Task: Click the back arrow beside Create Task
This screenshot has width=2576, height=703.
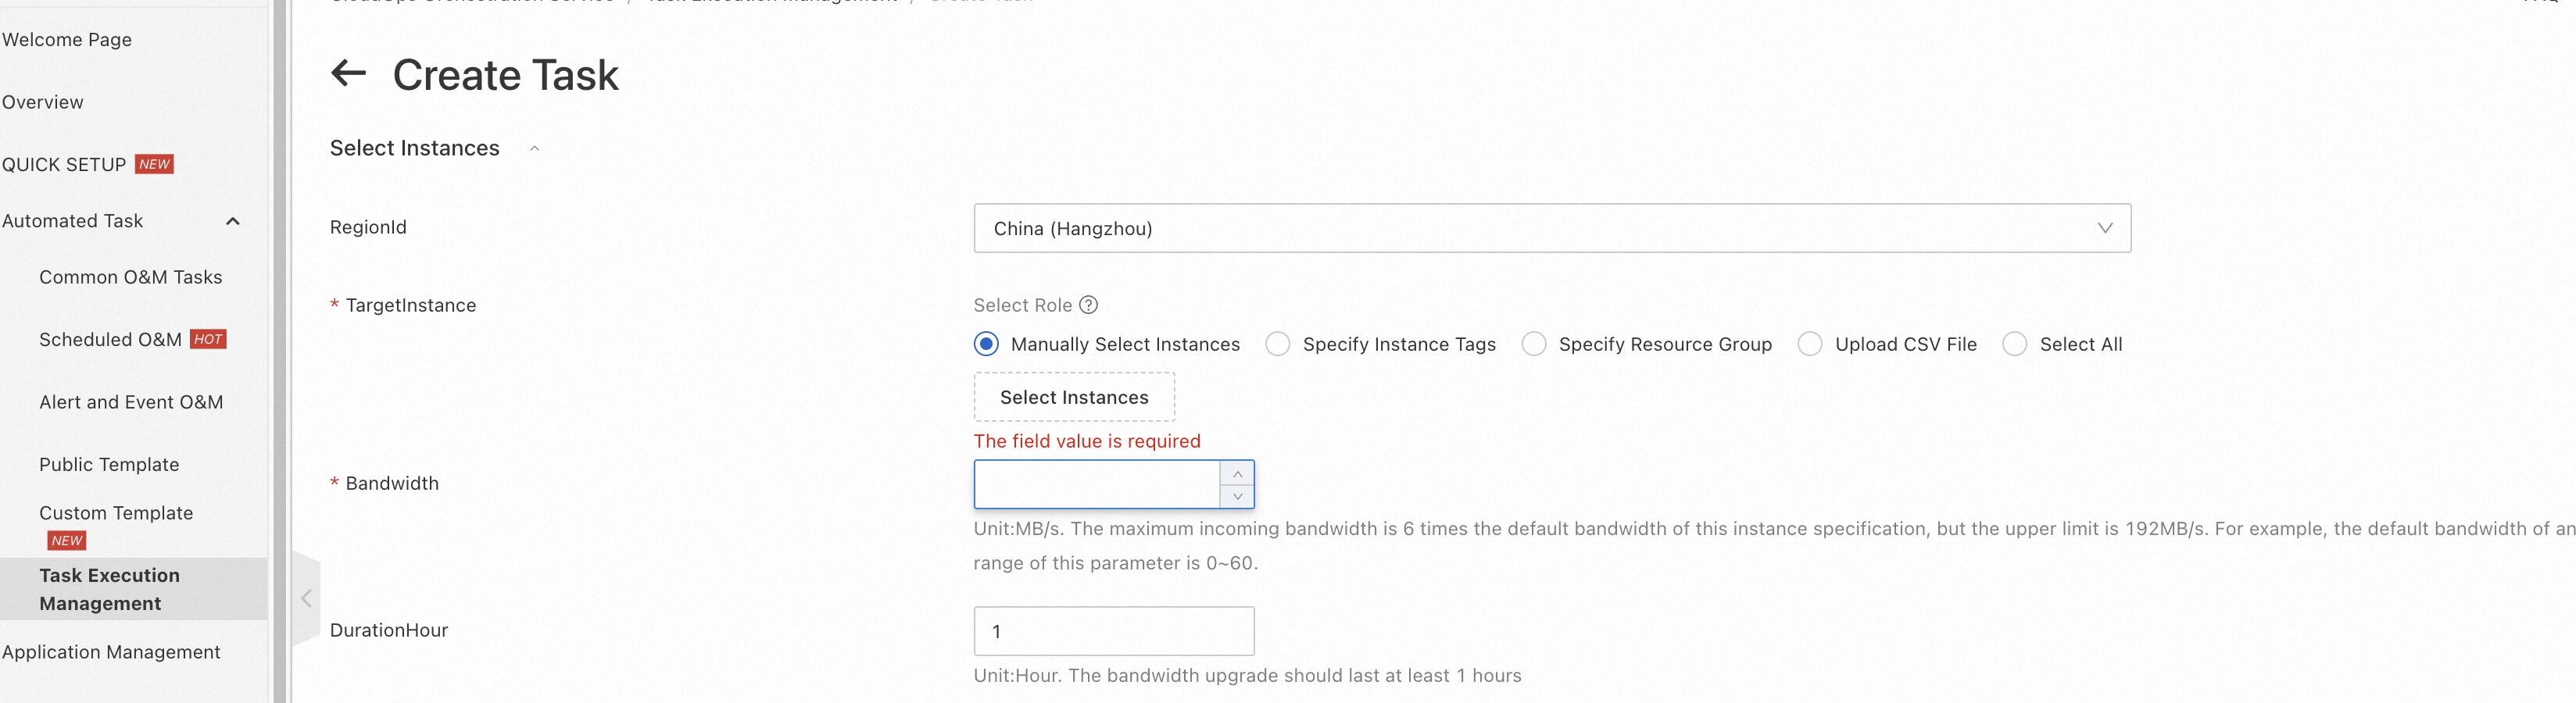Action: (x=348, y=73)
